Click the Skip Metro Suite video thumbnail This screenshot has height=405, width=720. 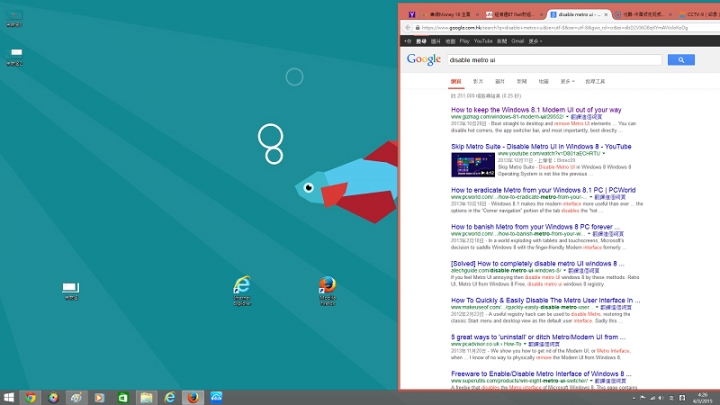473,165
